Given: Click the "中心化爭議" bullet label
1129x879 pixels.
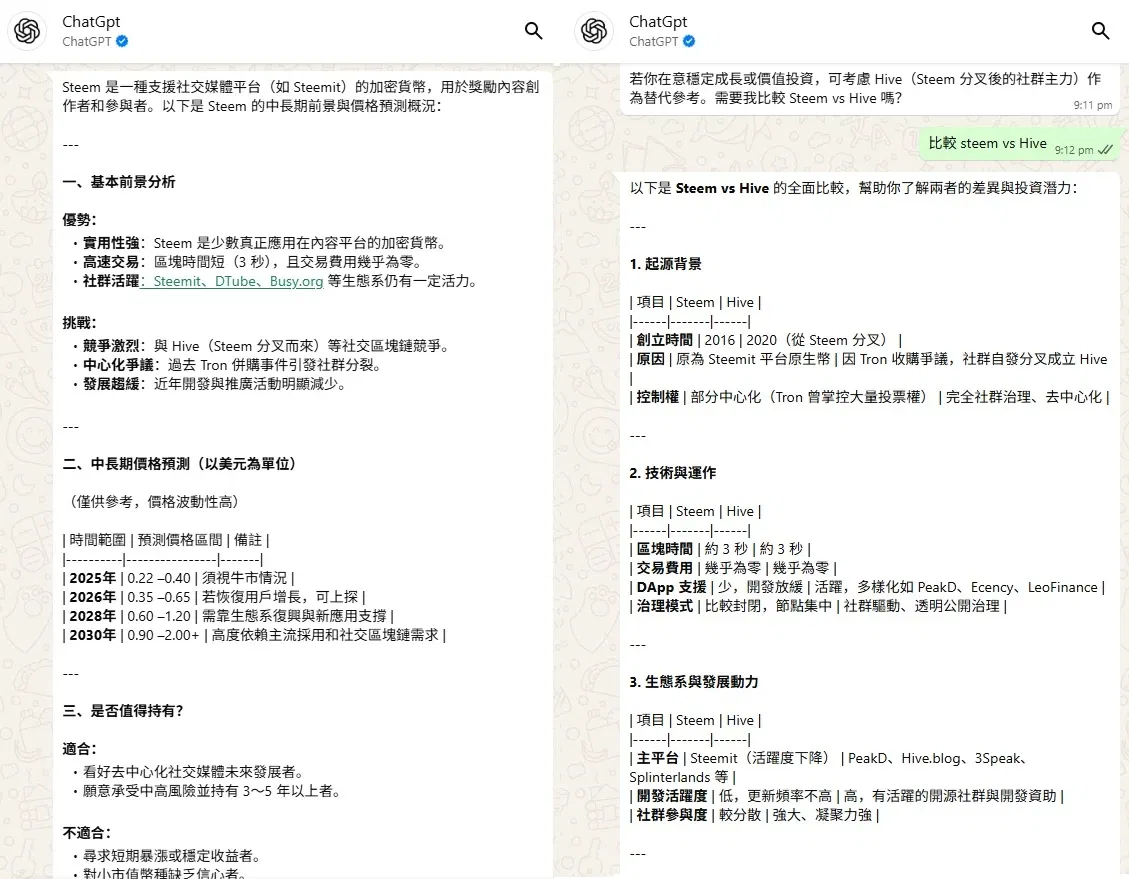Looking at the screenshot, I should 118,365.
